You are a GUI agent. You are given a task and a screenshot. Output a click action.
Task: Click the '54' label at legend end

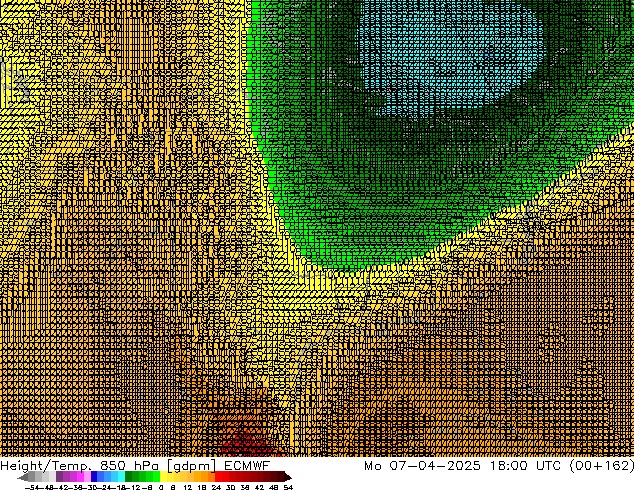(288, 487)
